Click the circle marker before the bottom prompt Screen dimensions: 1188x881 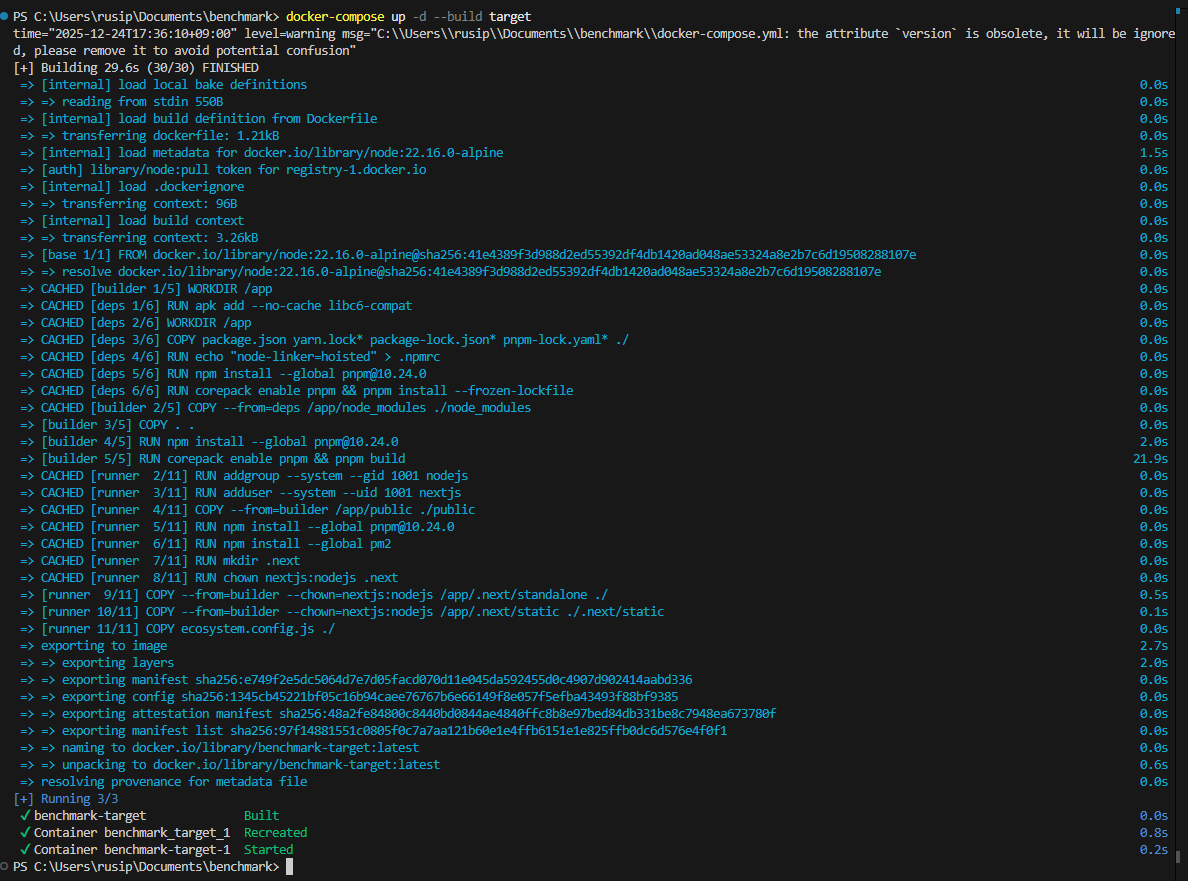point(6,866)
